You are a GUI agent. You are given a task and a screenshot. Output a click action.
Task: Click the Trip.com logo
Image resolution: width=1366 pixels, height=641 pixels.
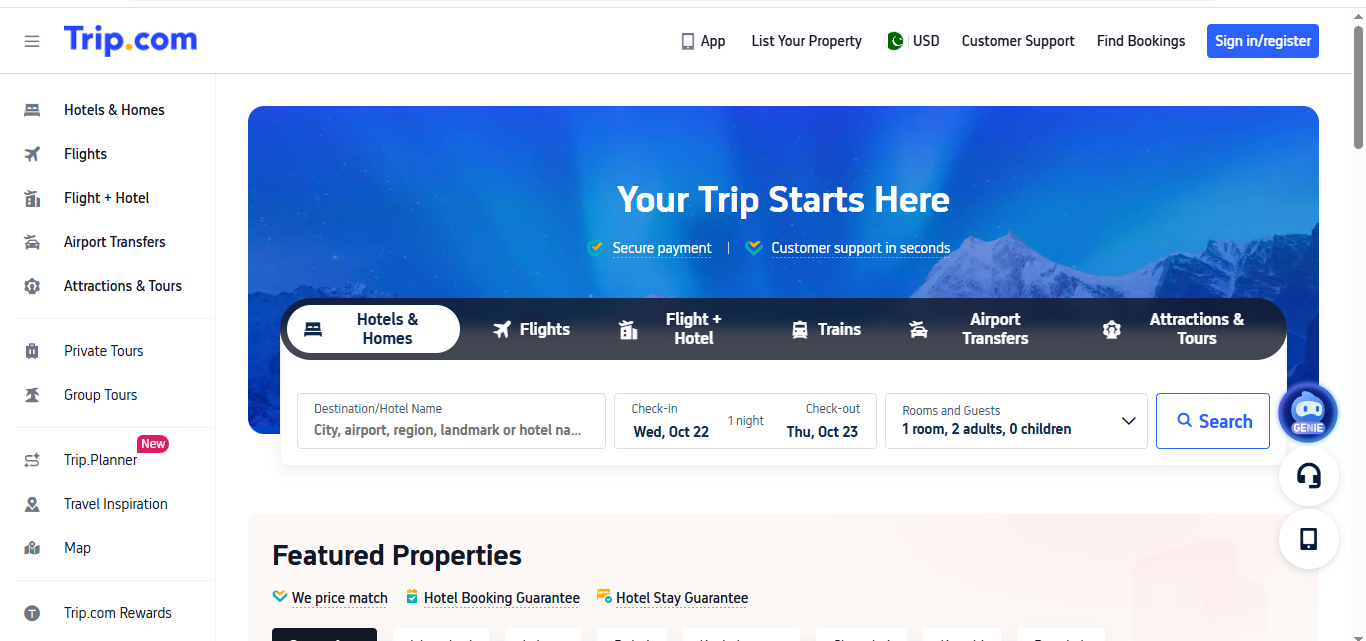click(131, 40)
